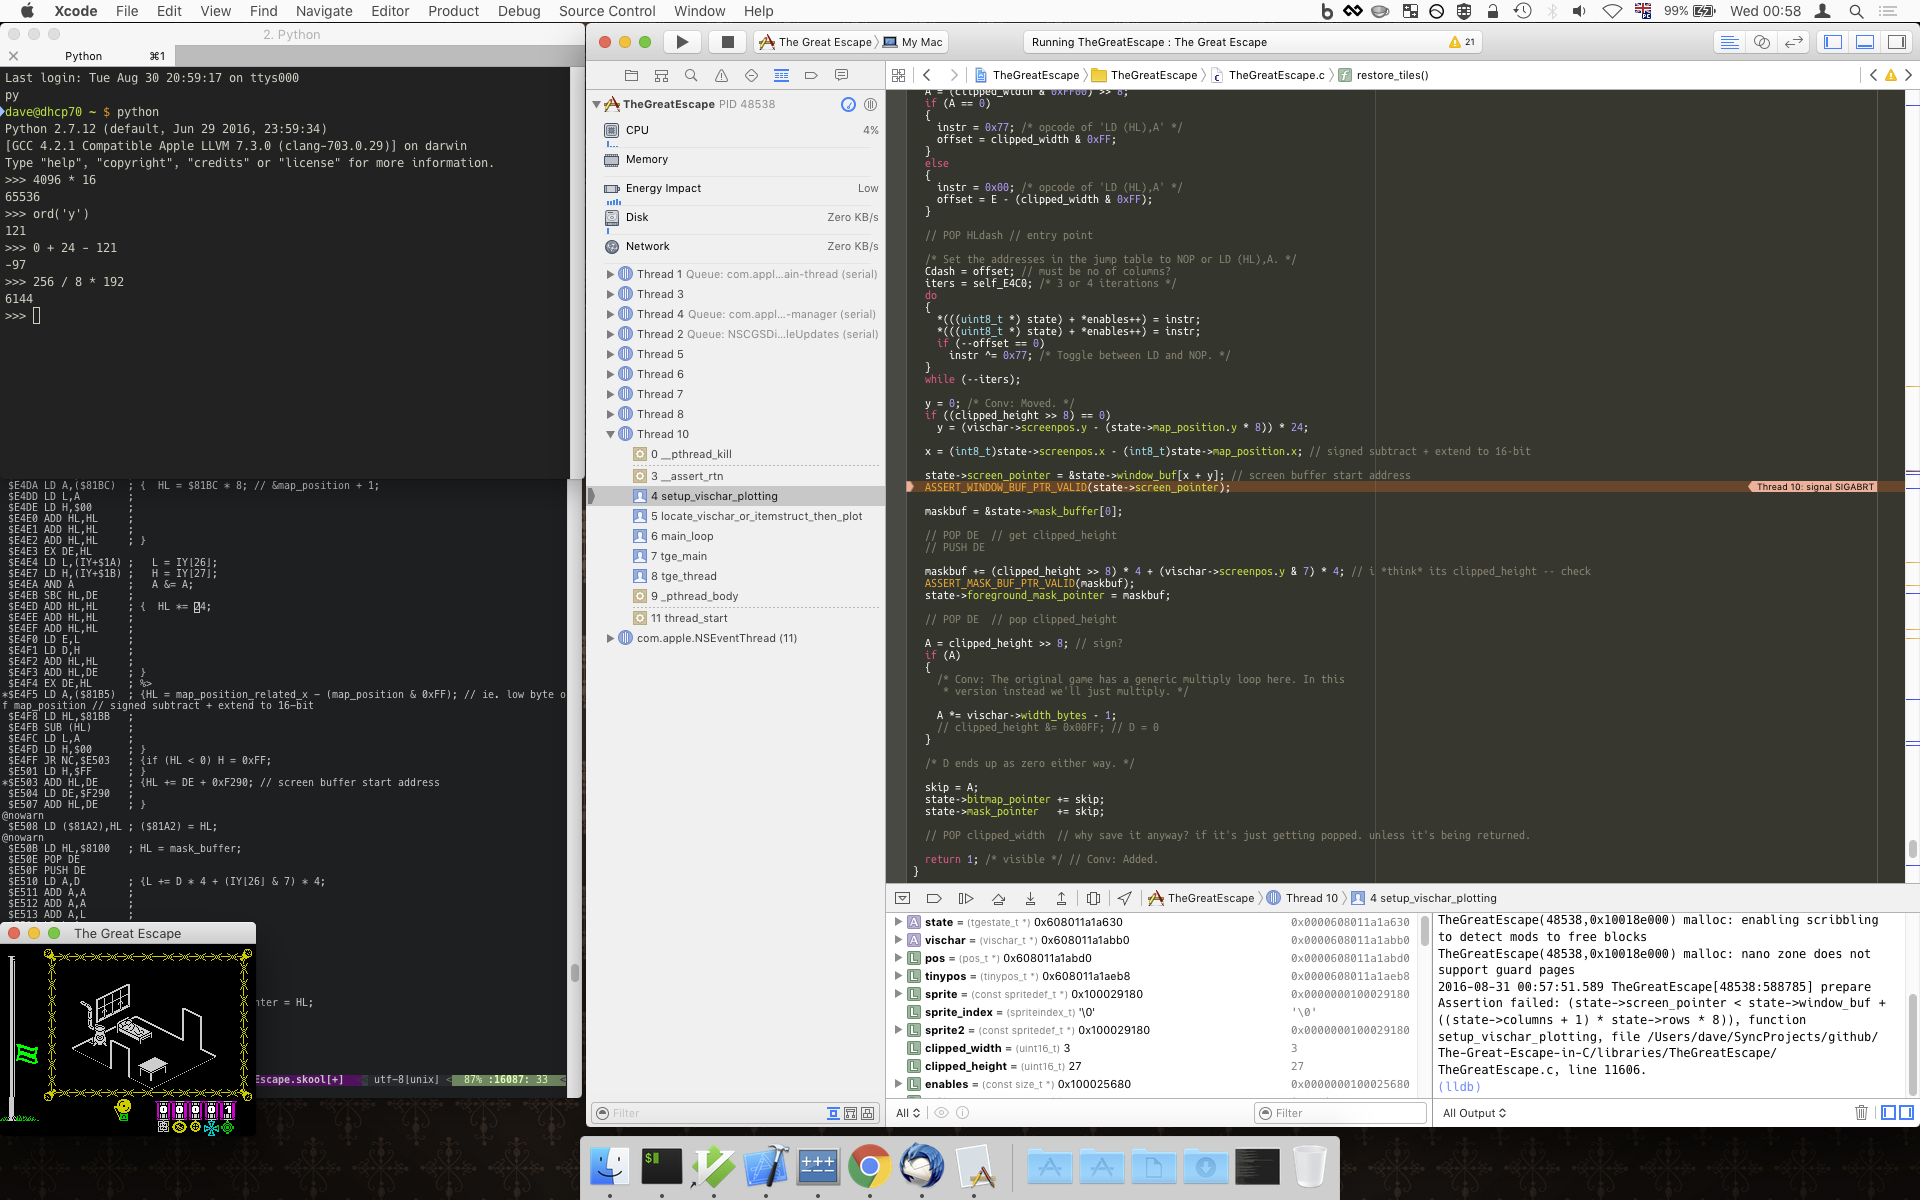Toggle the Utilities pane visibility
This screenshot has height=1200, width=1920.
1896,42
